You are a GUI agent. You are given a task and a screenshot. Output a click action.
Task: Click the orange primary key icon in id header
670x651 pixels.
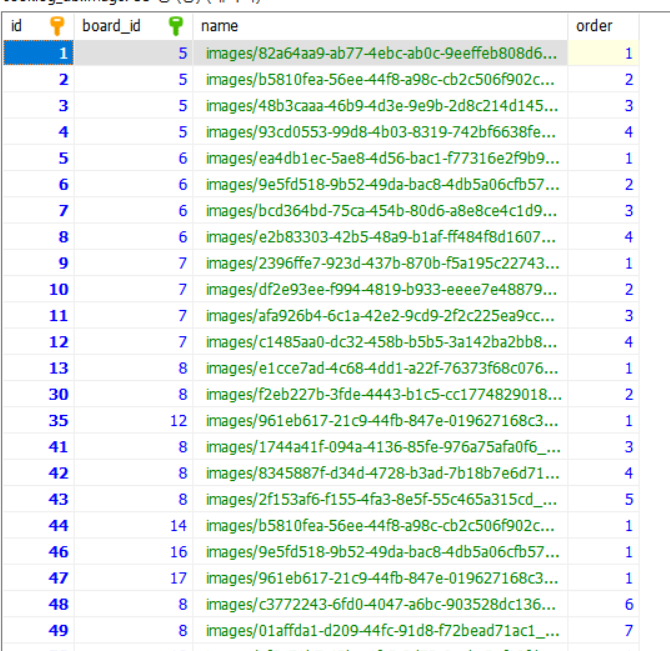tap(57, 26)
